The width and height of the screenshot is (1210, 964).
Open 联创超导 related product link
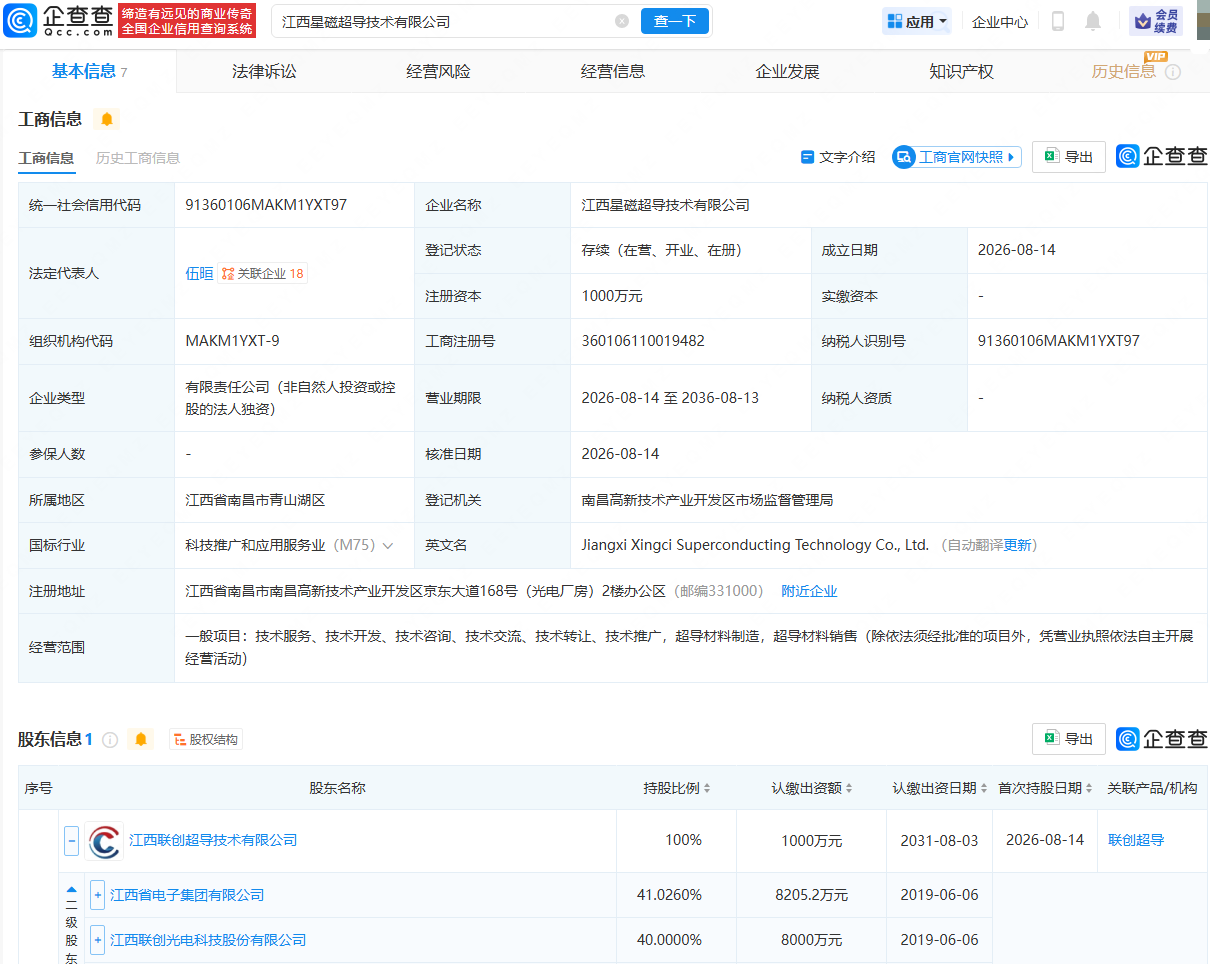pyautogui.click(x=1136, y=840)
